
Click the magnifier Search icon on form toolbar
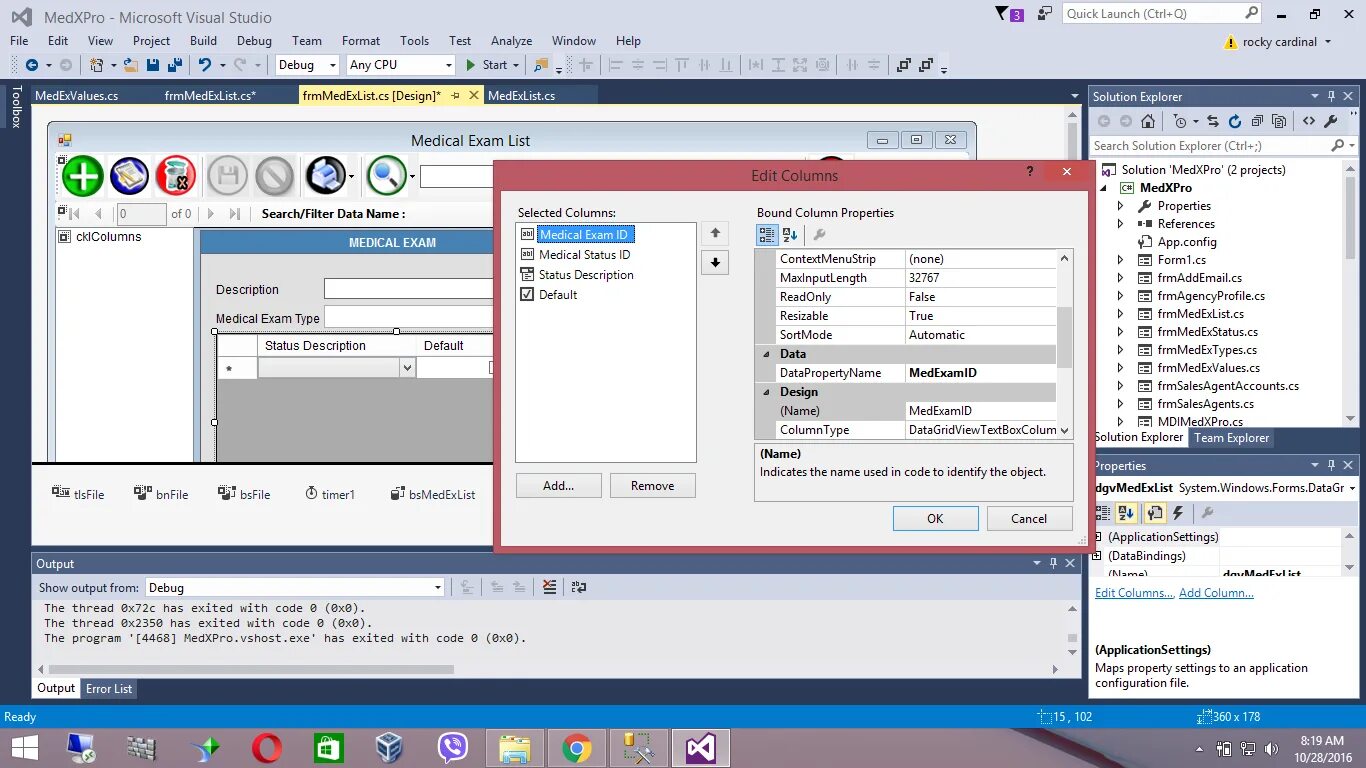[386, 176]
